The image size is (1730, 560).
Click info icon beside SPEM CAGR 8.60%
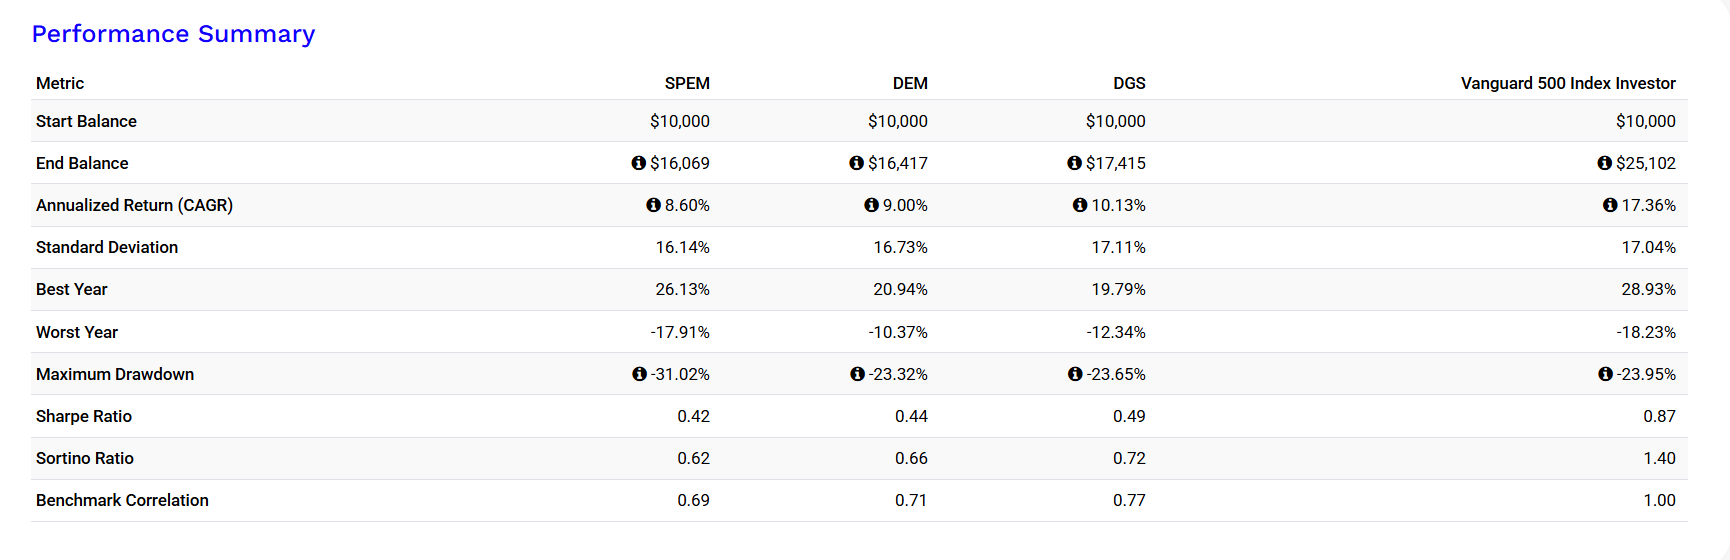coord(653,205)
